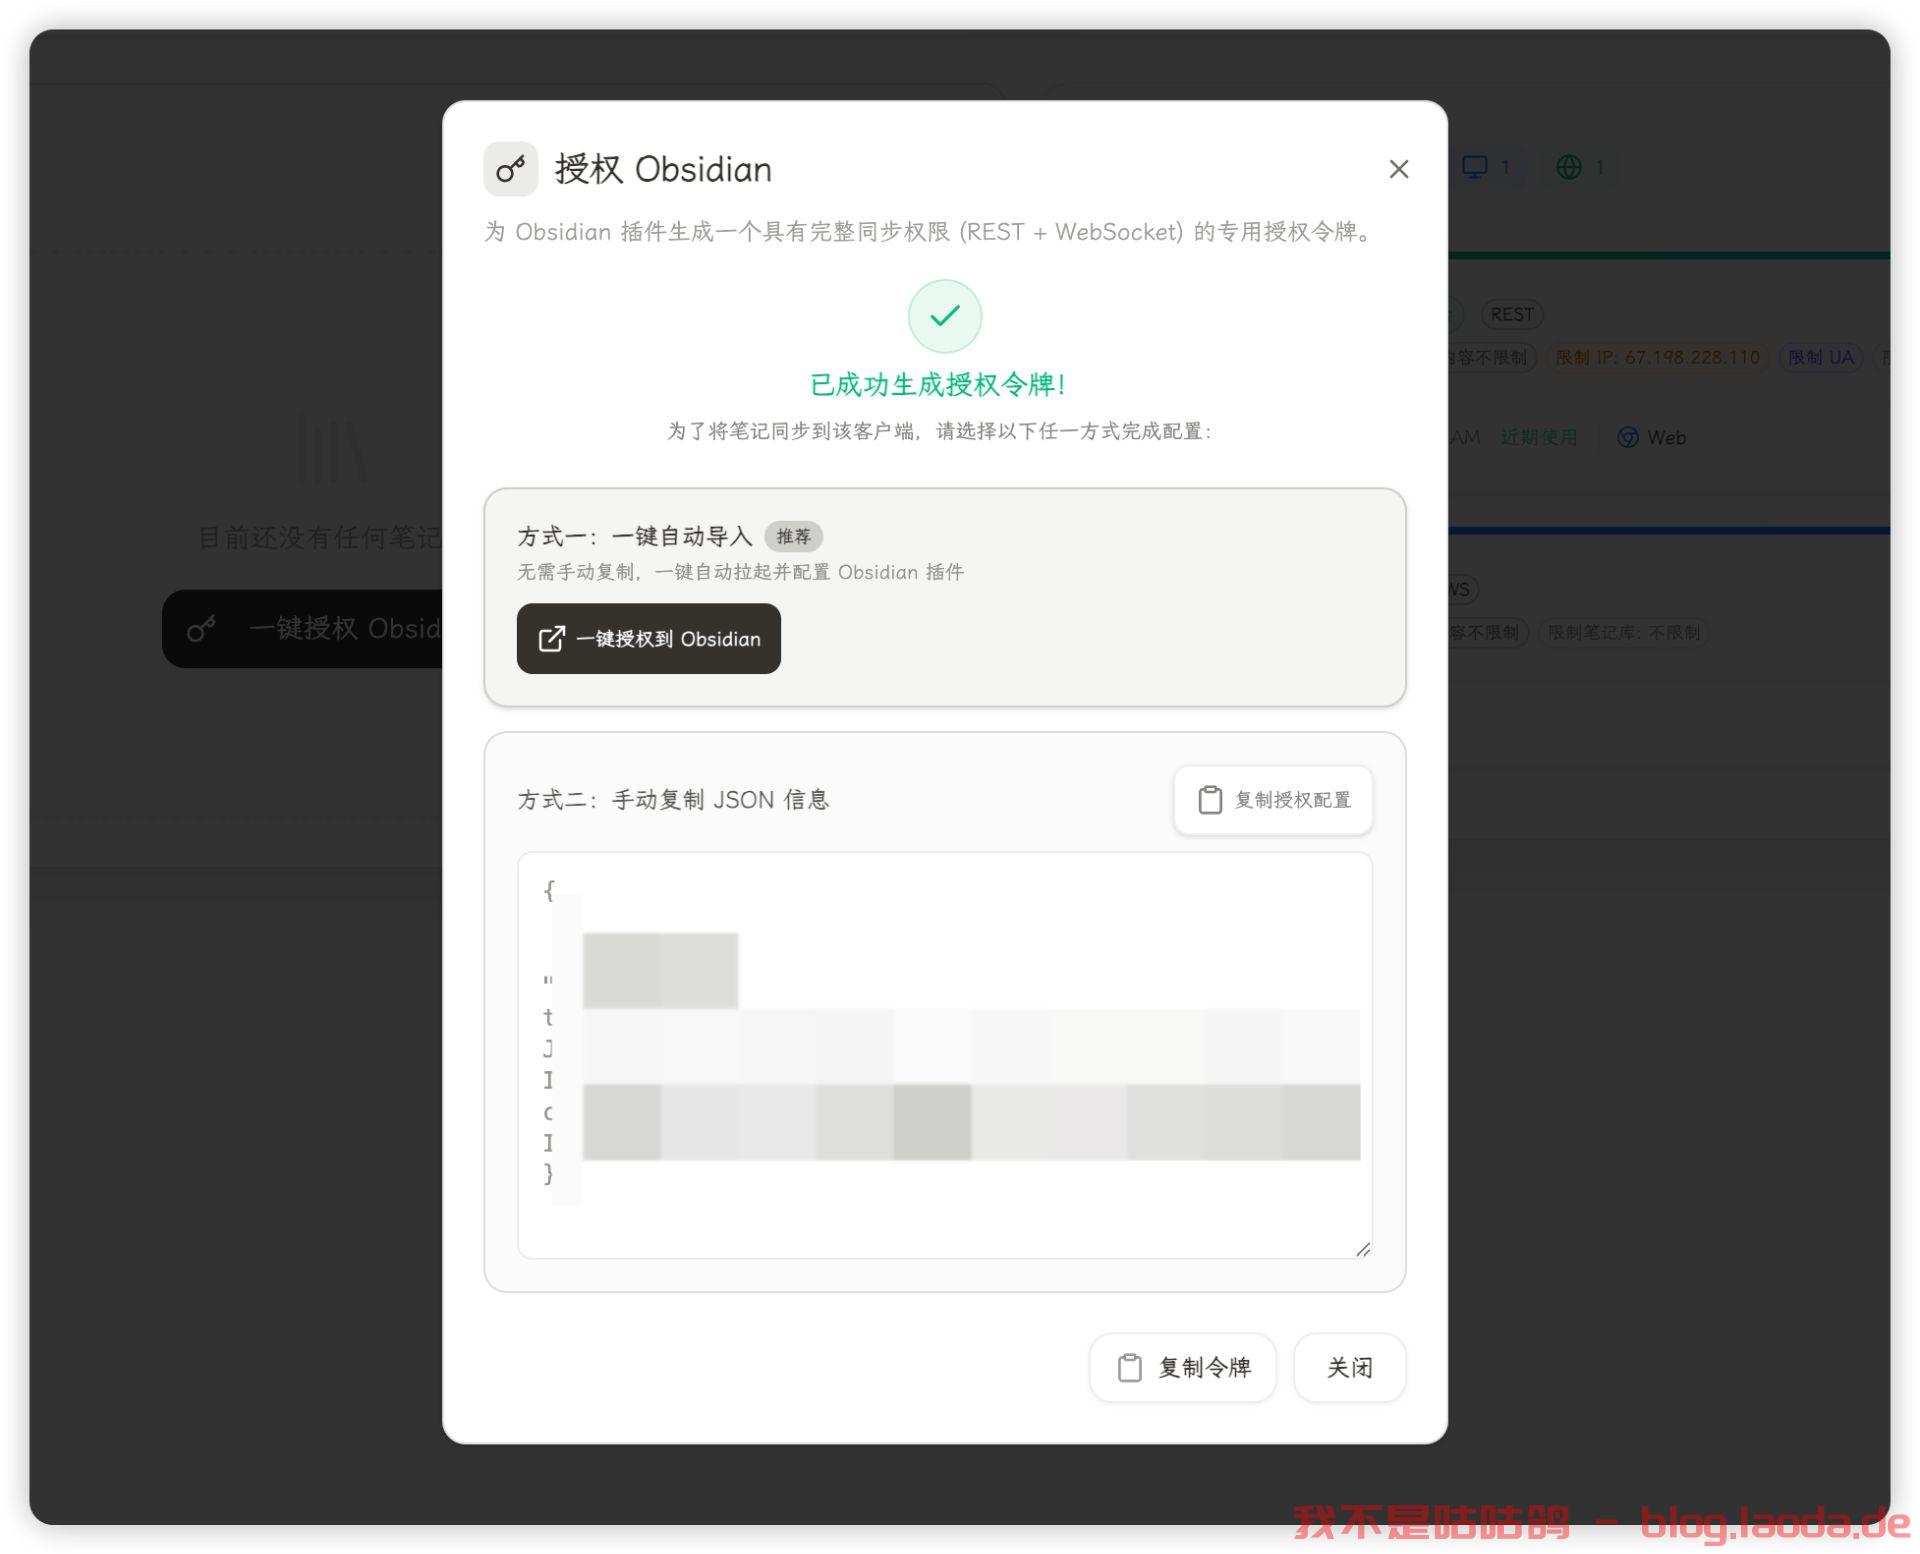Screen dimensions: 1920x1554
Task: Click the 限制笔记库: 不限制 tag
Action: [x=1624, y=632]
